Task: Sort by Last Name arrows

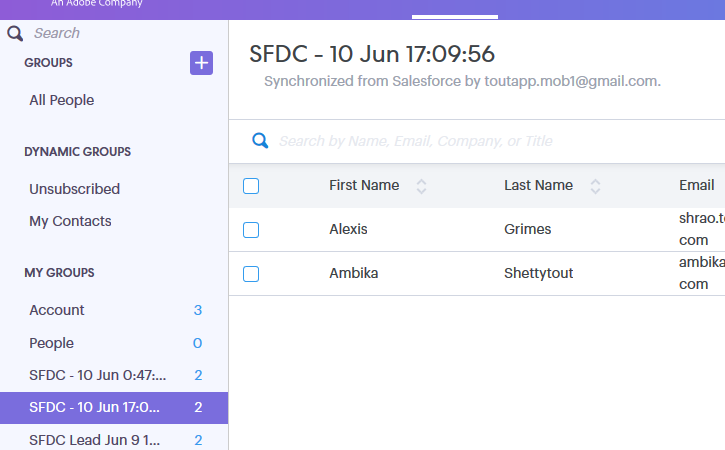Action: click(596, 186)
